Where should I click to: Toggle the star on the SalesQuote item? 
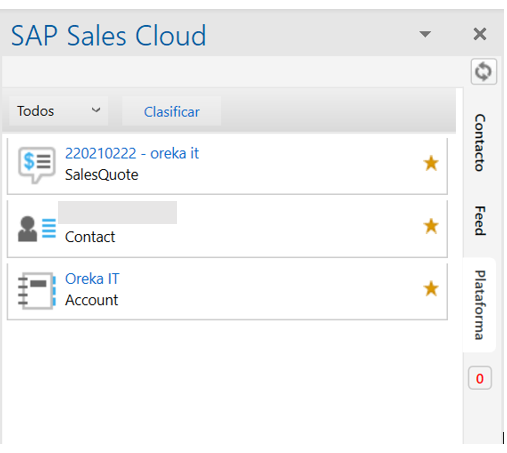point(431,163)
